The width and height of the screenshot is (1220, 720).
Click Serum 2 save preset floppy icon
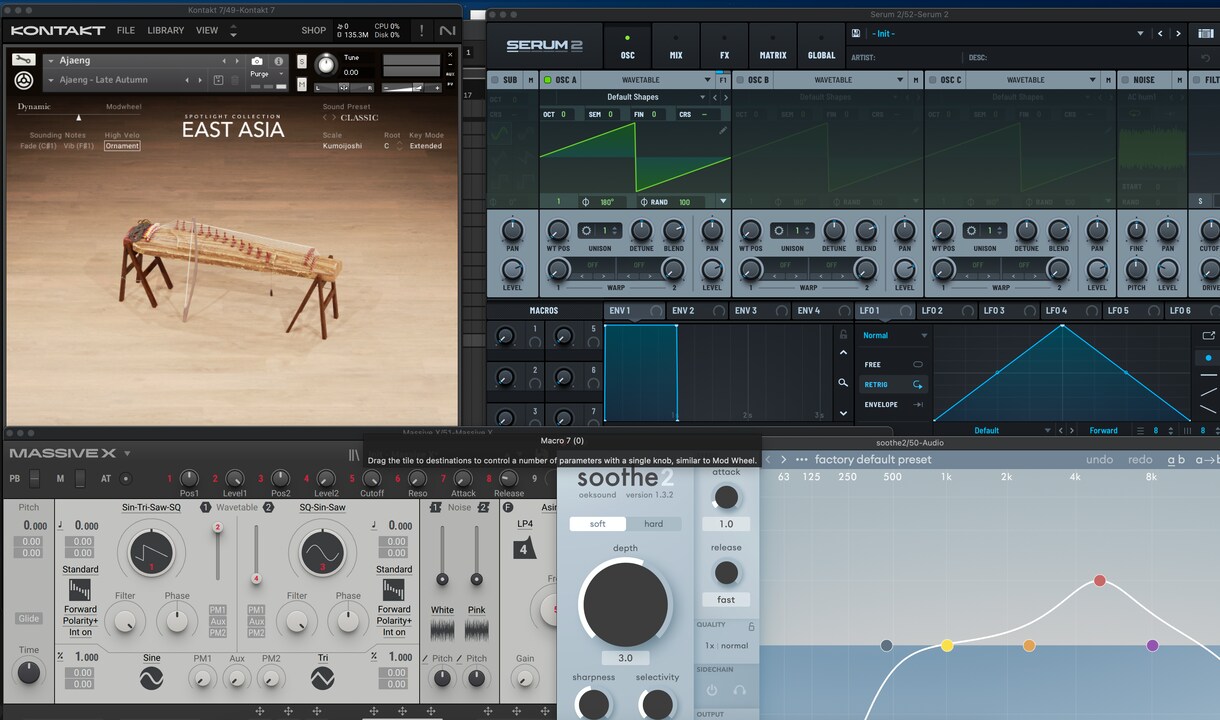(856, 33)
